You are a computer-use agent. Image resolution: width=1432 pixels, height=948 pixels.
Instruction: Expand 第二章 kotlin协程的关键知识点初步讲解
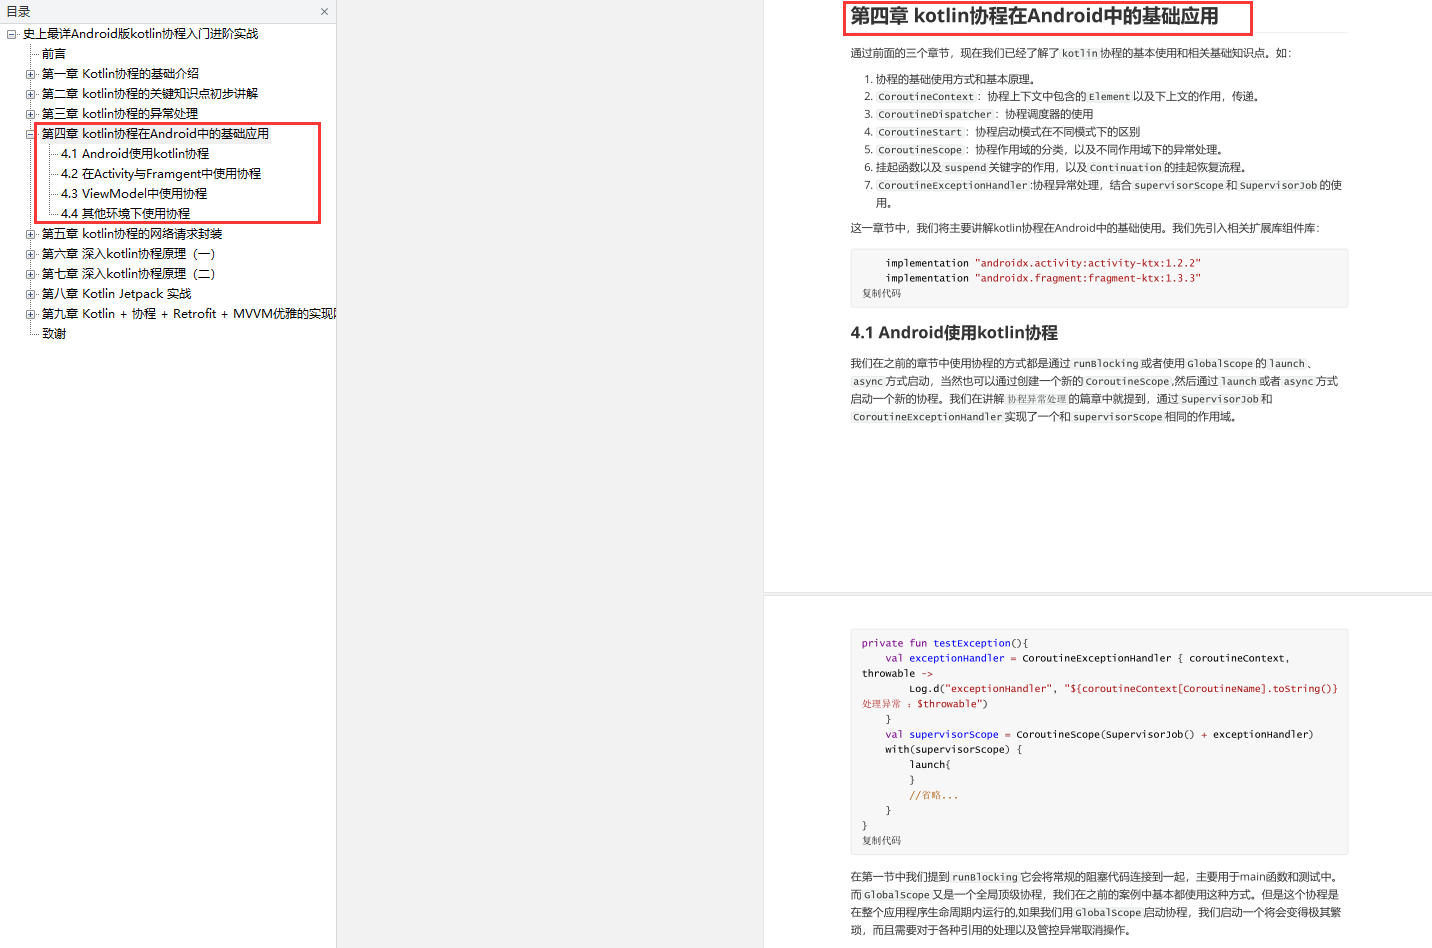coord(30,94)
